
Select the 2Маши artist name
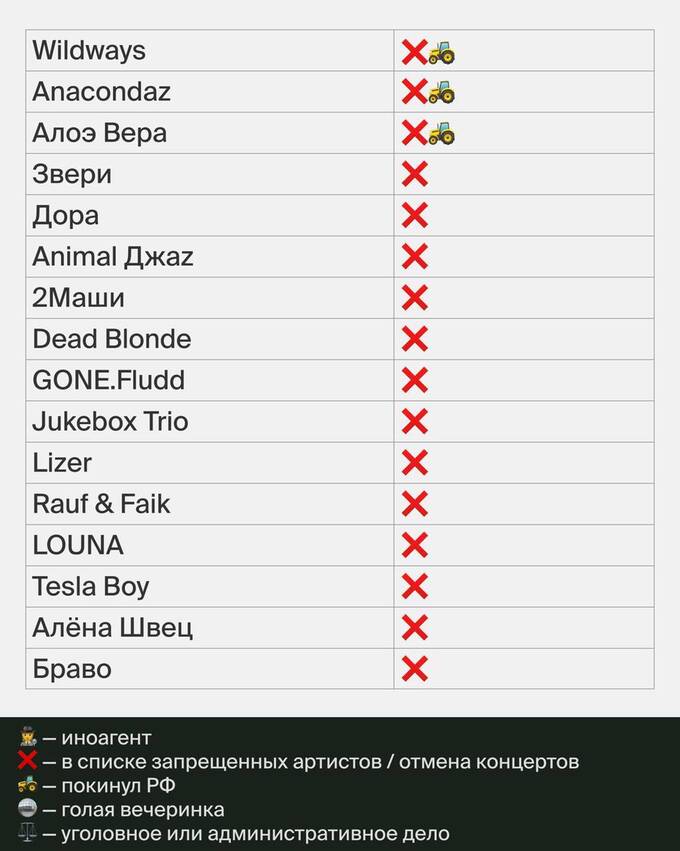click(78, 298)
